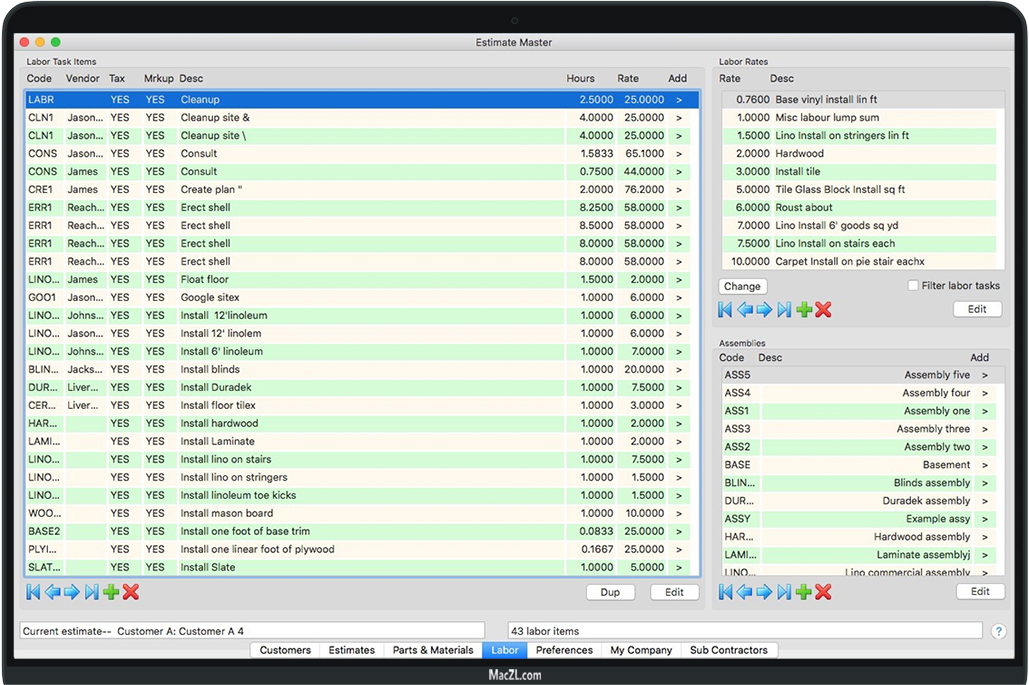1029x685 pixels.
Task: Go to next record in Labor Rates
Action: click(x=765, y=310)
